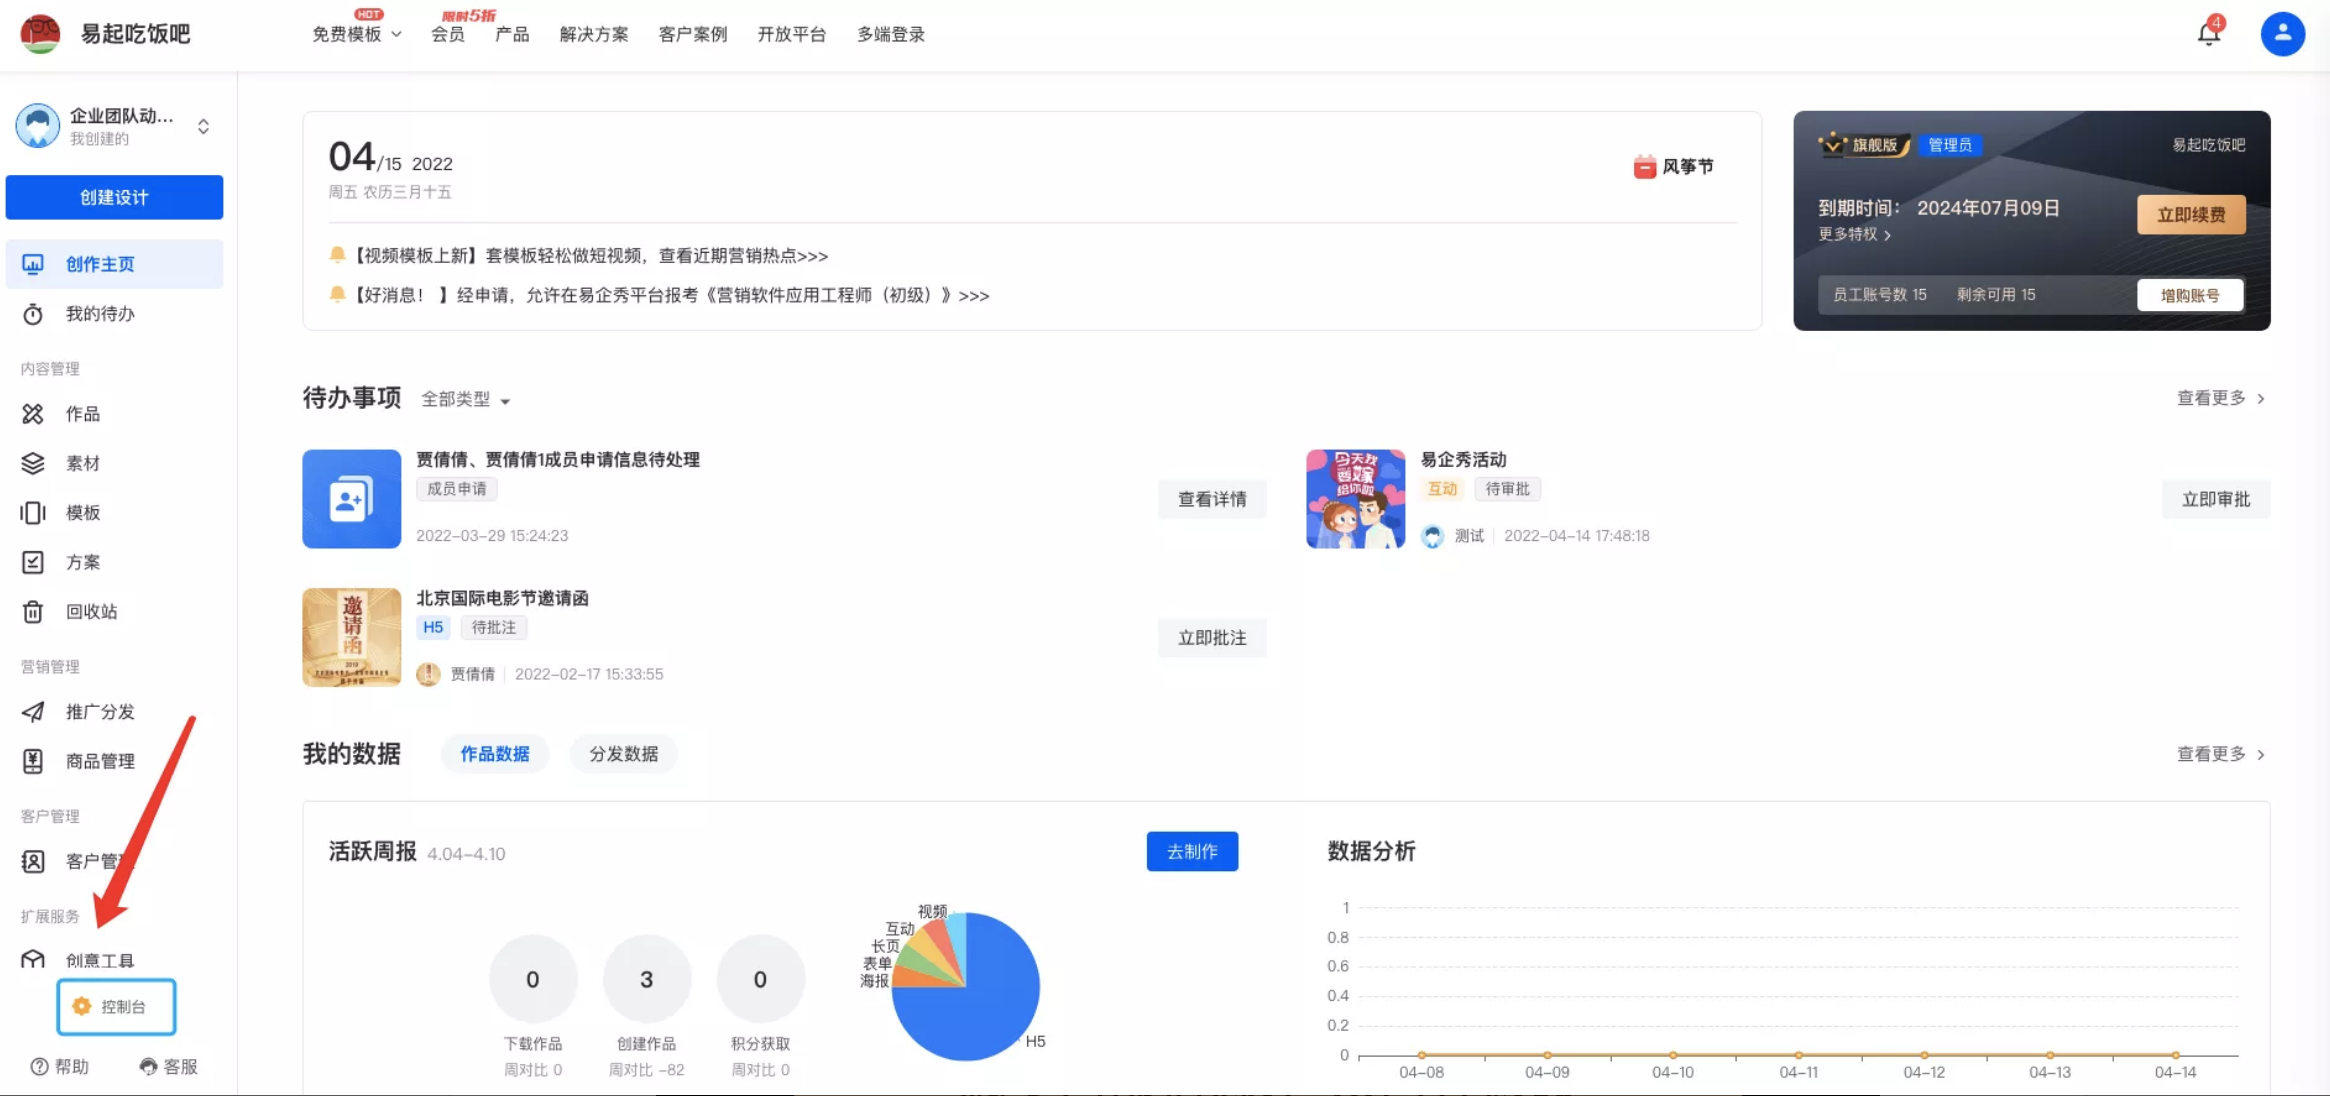Screen dimensions: 2330x1096
Task: Click the 04-08 data point on chart
Action: [x=1422, y=1055]
